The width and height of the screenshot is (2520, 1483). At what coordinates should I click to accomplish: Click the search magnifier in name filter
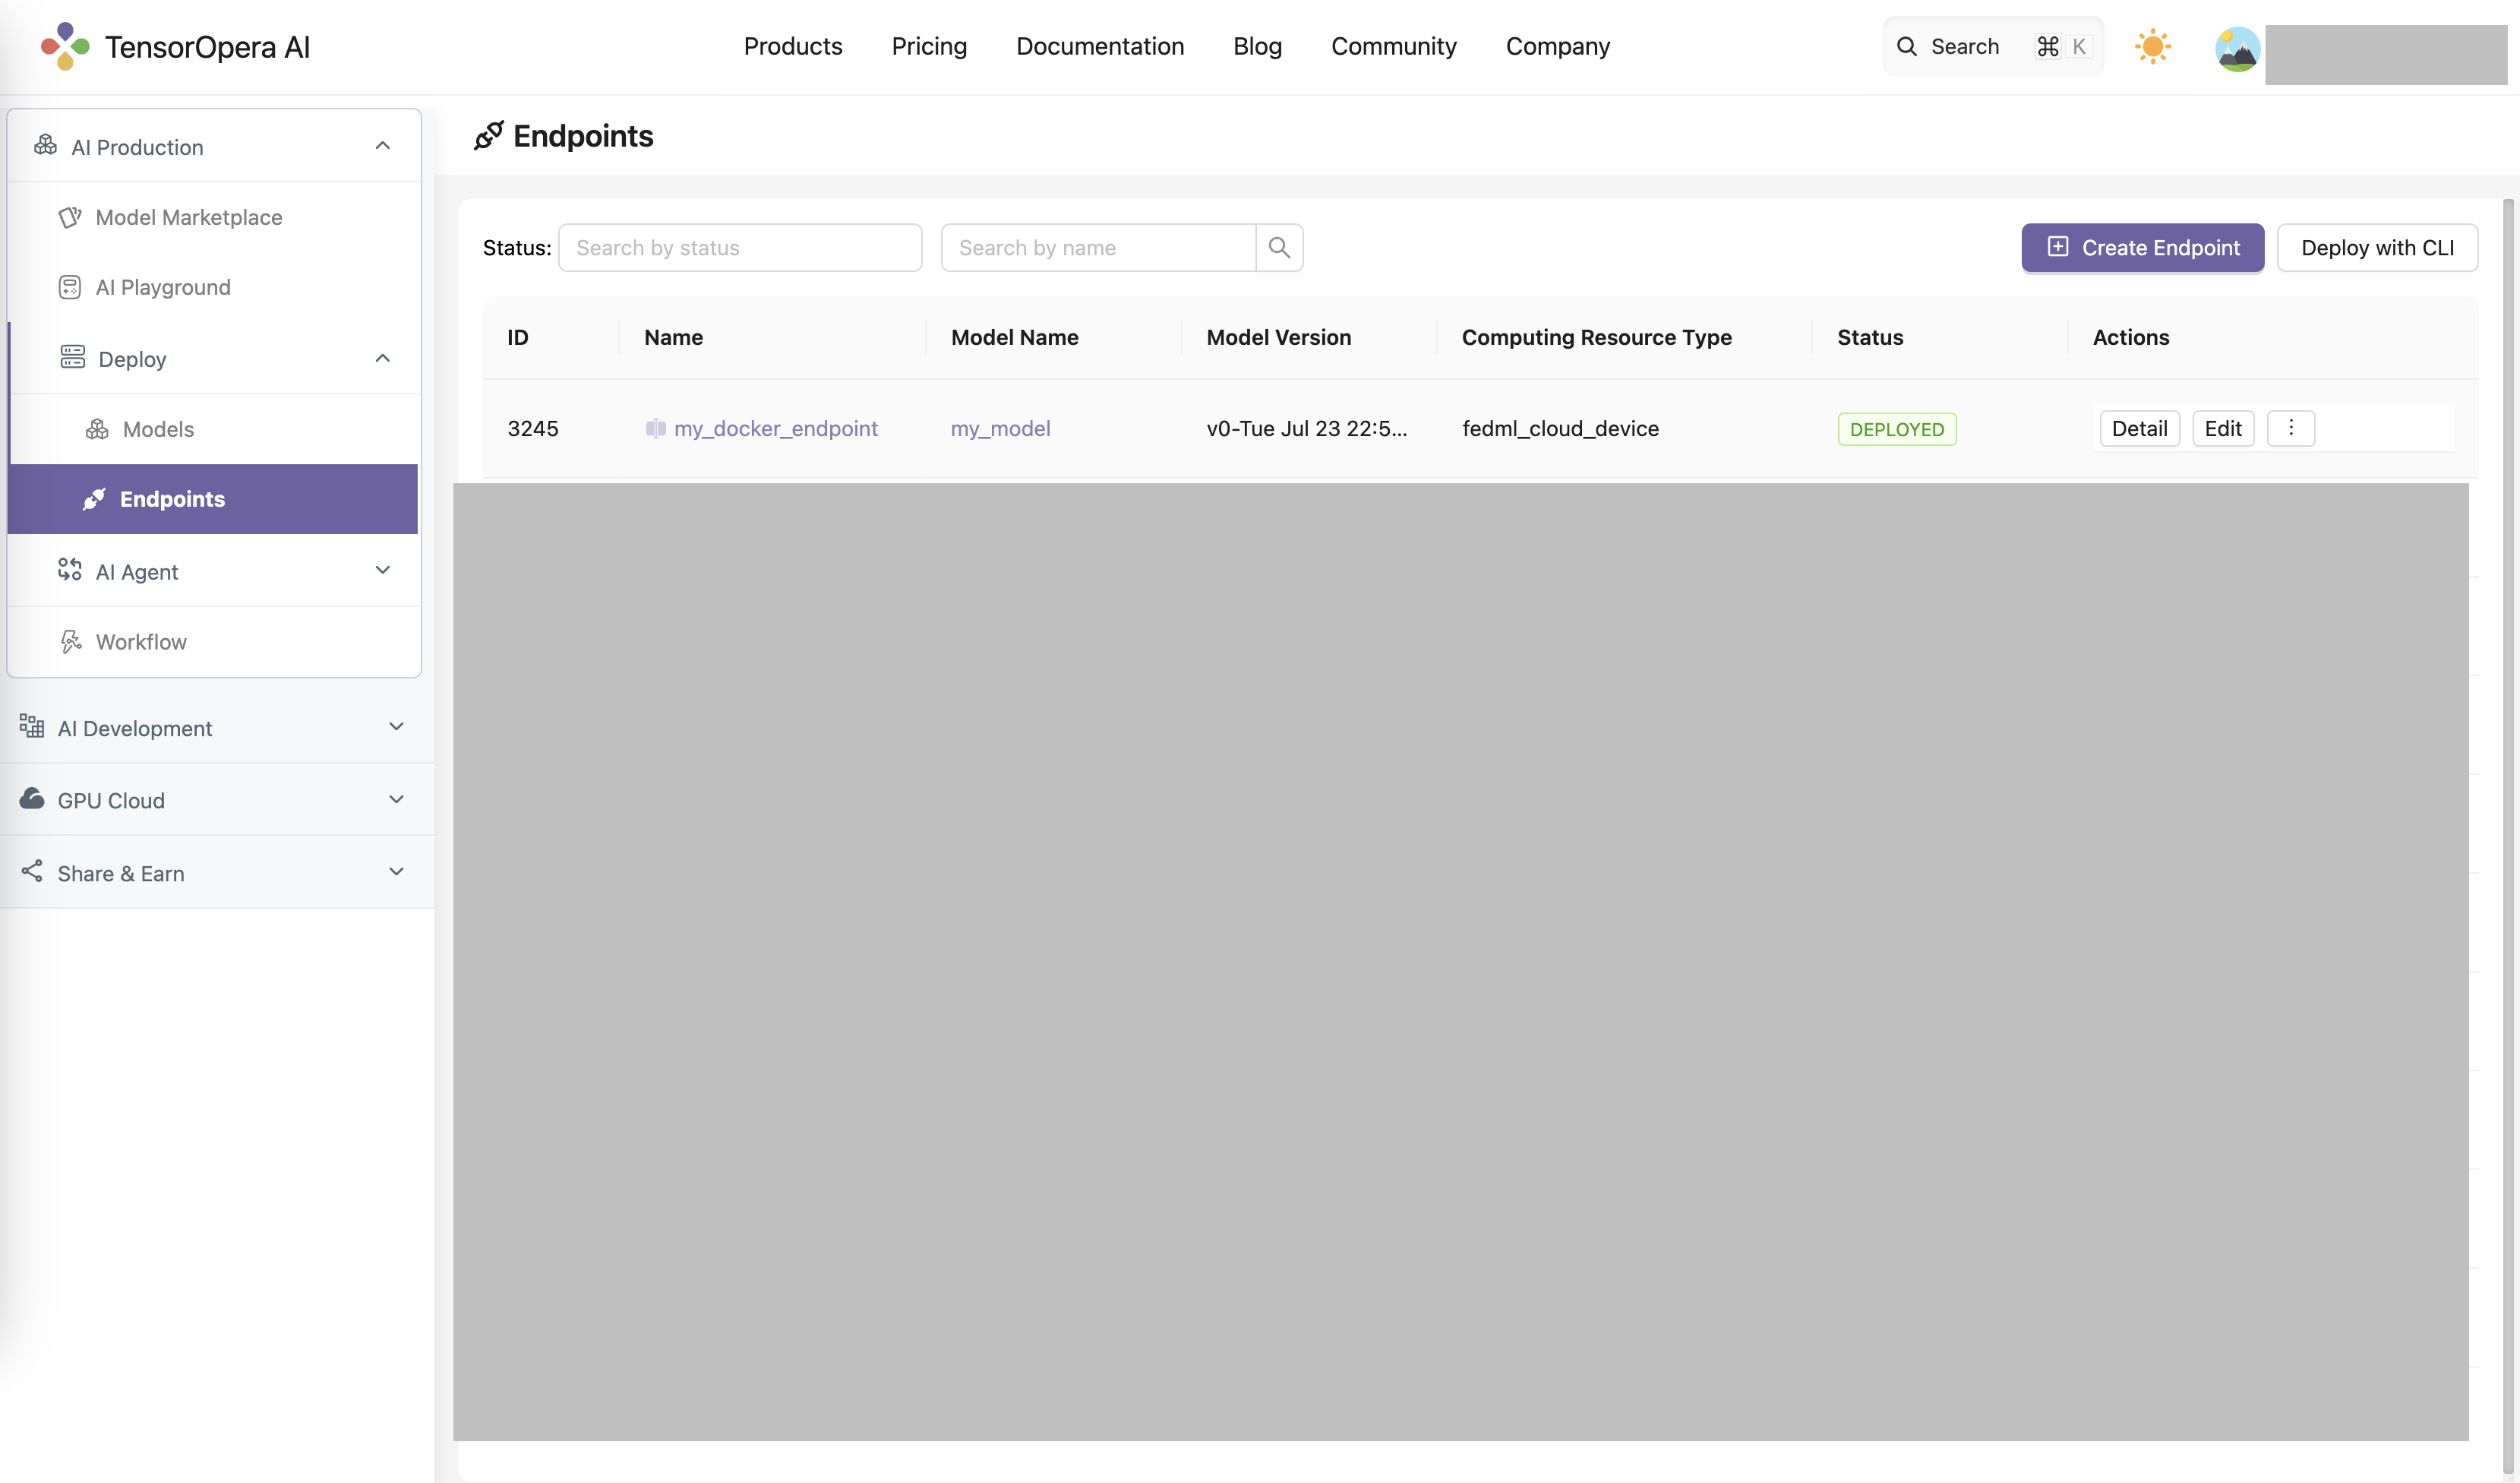click(1279, 247)
